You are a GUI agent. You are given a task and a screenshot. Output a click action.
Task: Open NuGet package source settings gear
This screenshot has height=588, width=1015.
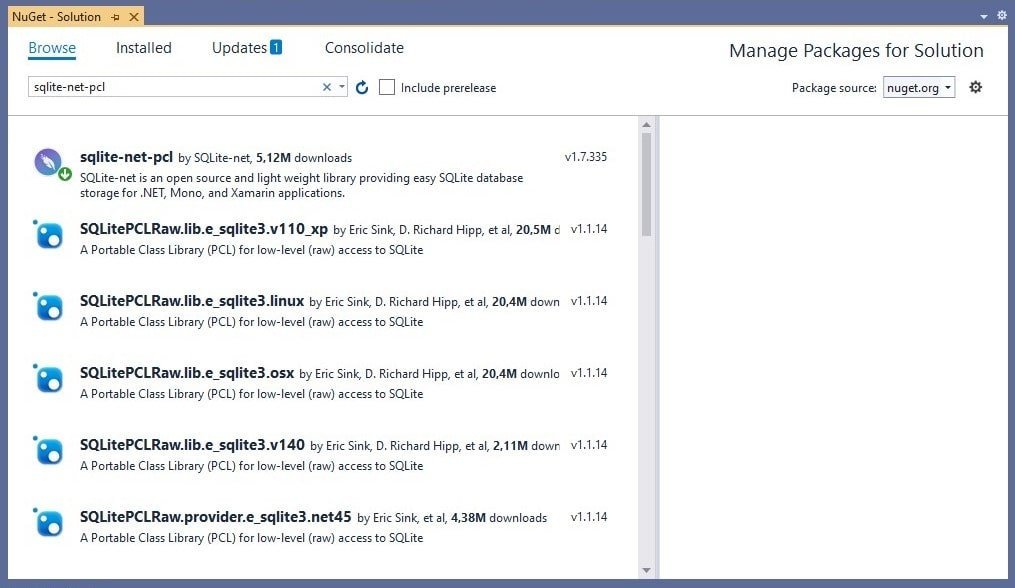pyautogui.click(x=976, y=87)
